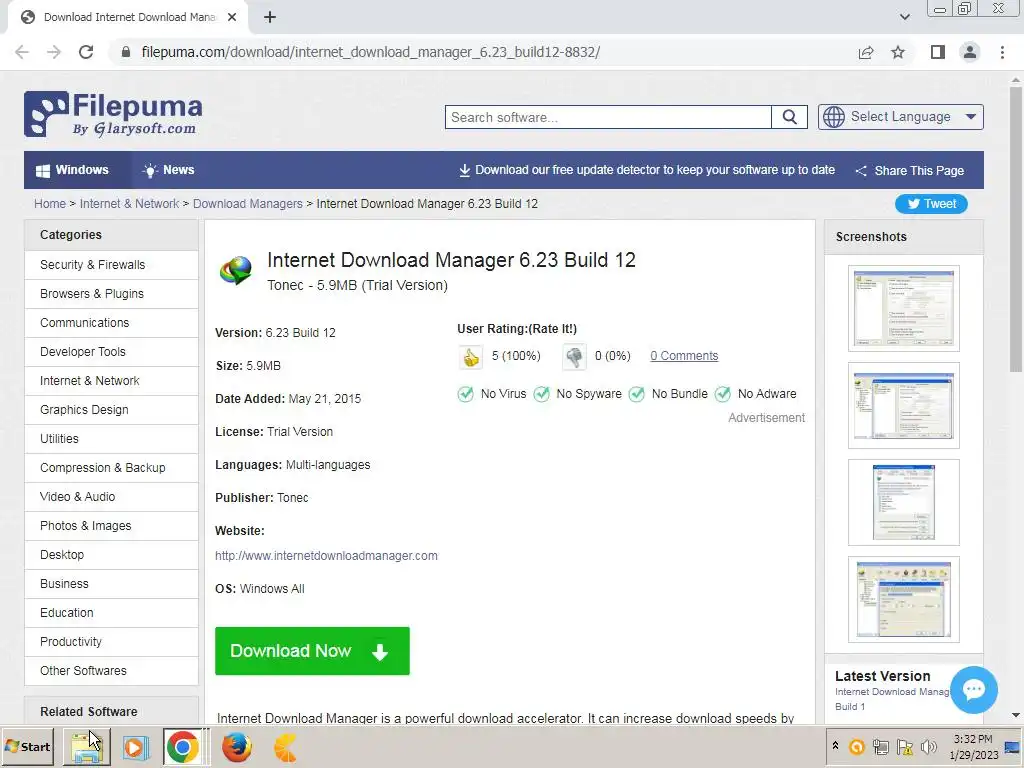This screenshot has height=768, width=1024.
Task: Go to Home breadcrumb
Action: click(50, 204)
